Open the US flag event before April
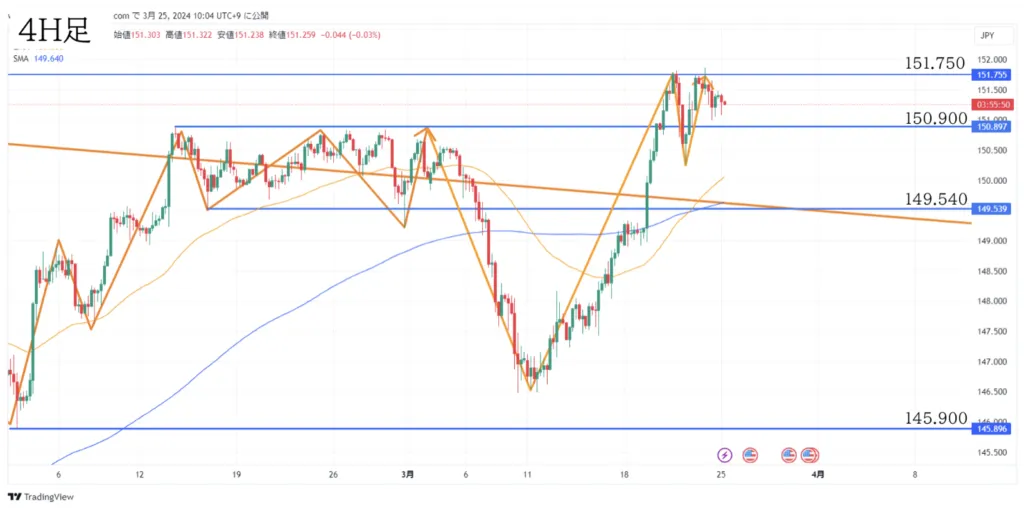The height and width of the screenshot is (509, 1024). [x=789, y=454]
